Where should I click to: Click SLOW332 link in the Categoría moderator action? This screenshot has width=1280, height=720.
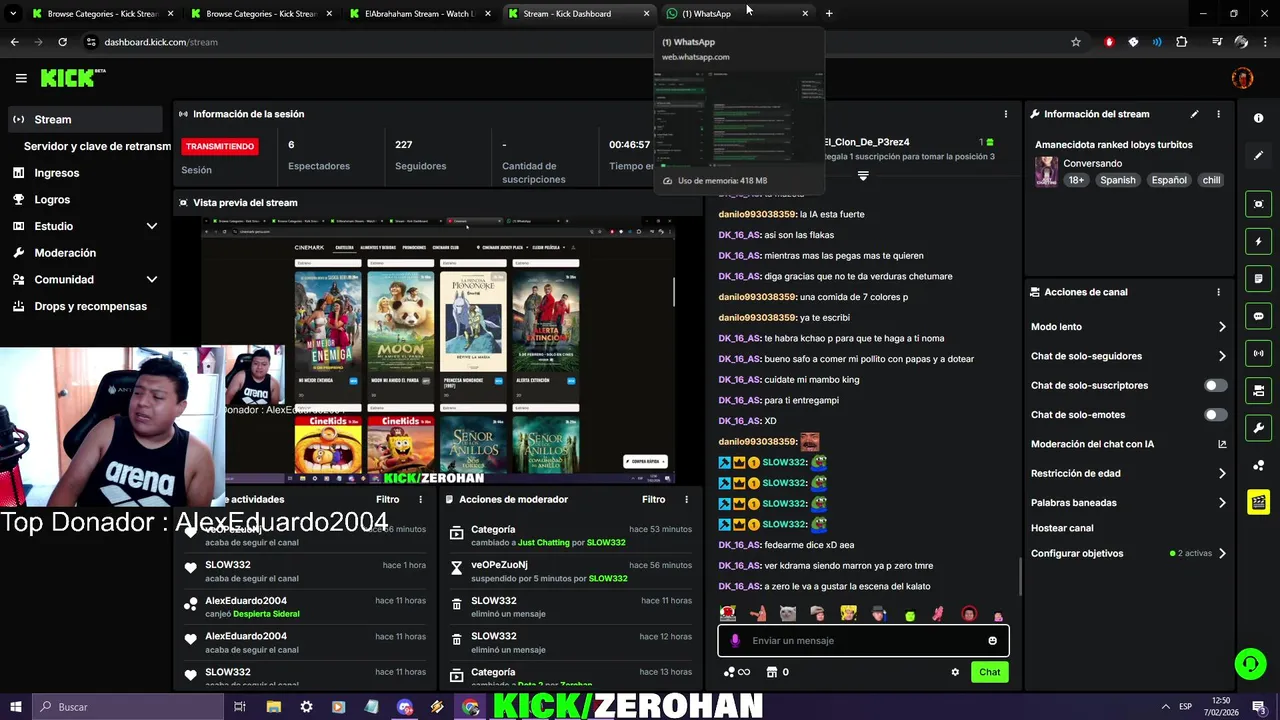tap(606, 543)
